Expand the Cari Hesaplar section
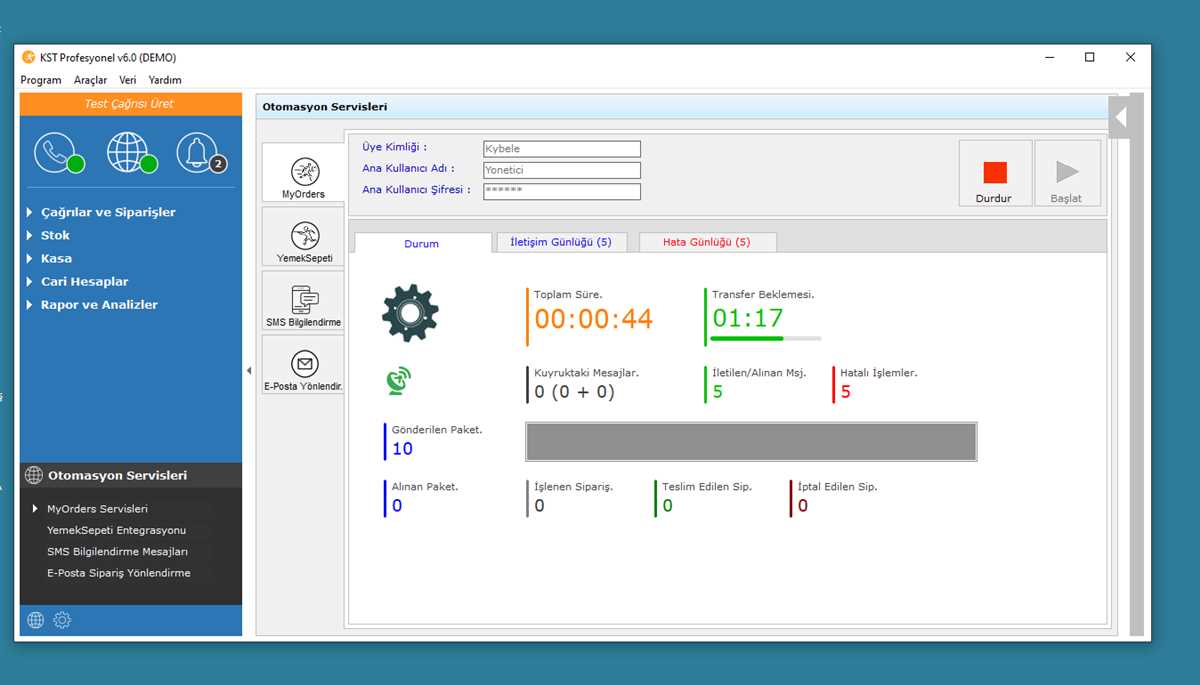1200x685 pixels. (84, 281)
